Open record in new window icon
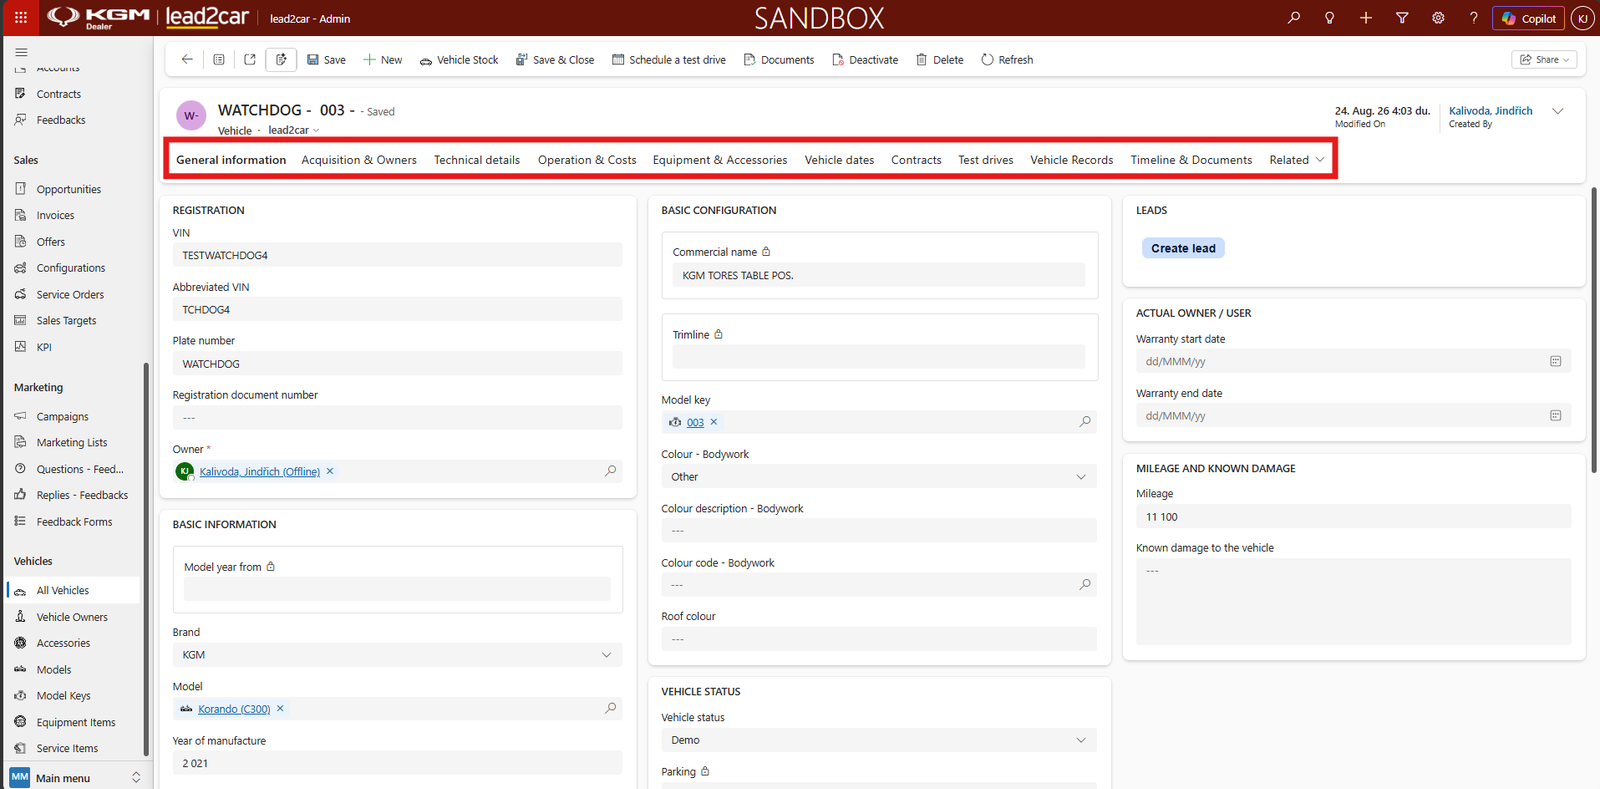 (x=250, y=60)
